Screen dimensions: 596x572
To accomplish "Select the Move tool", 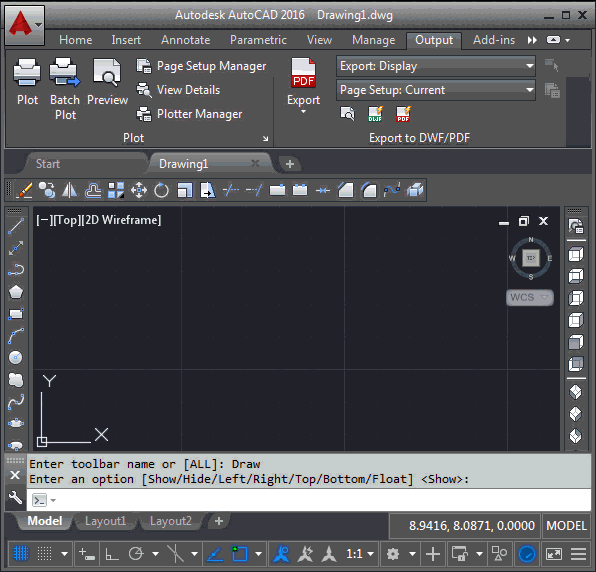I will point(139,190).
